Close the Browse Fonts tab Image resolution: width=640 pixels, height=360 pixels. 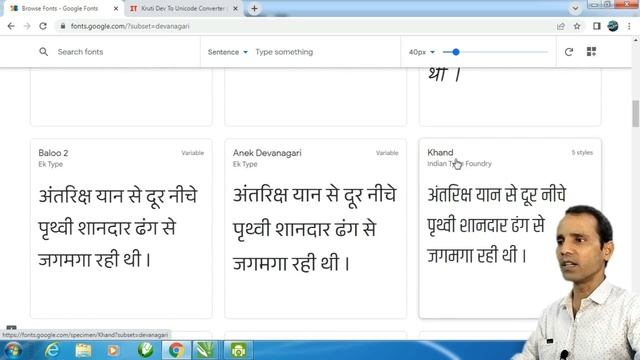(x=116, y=8)
